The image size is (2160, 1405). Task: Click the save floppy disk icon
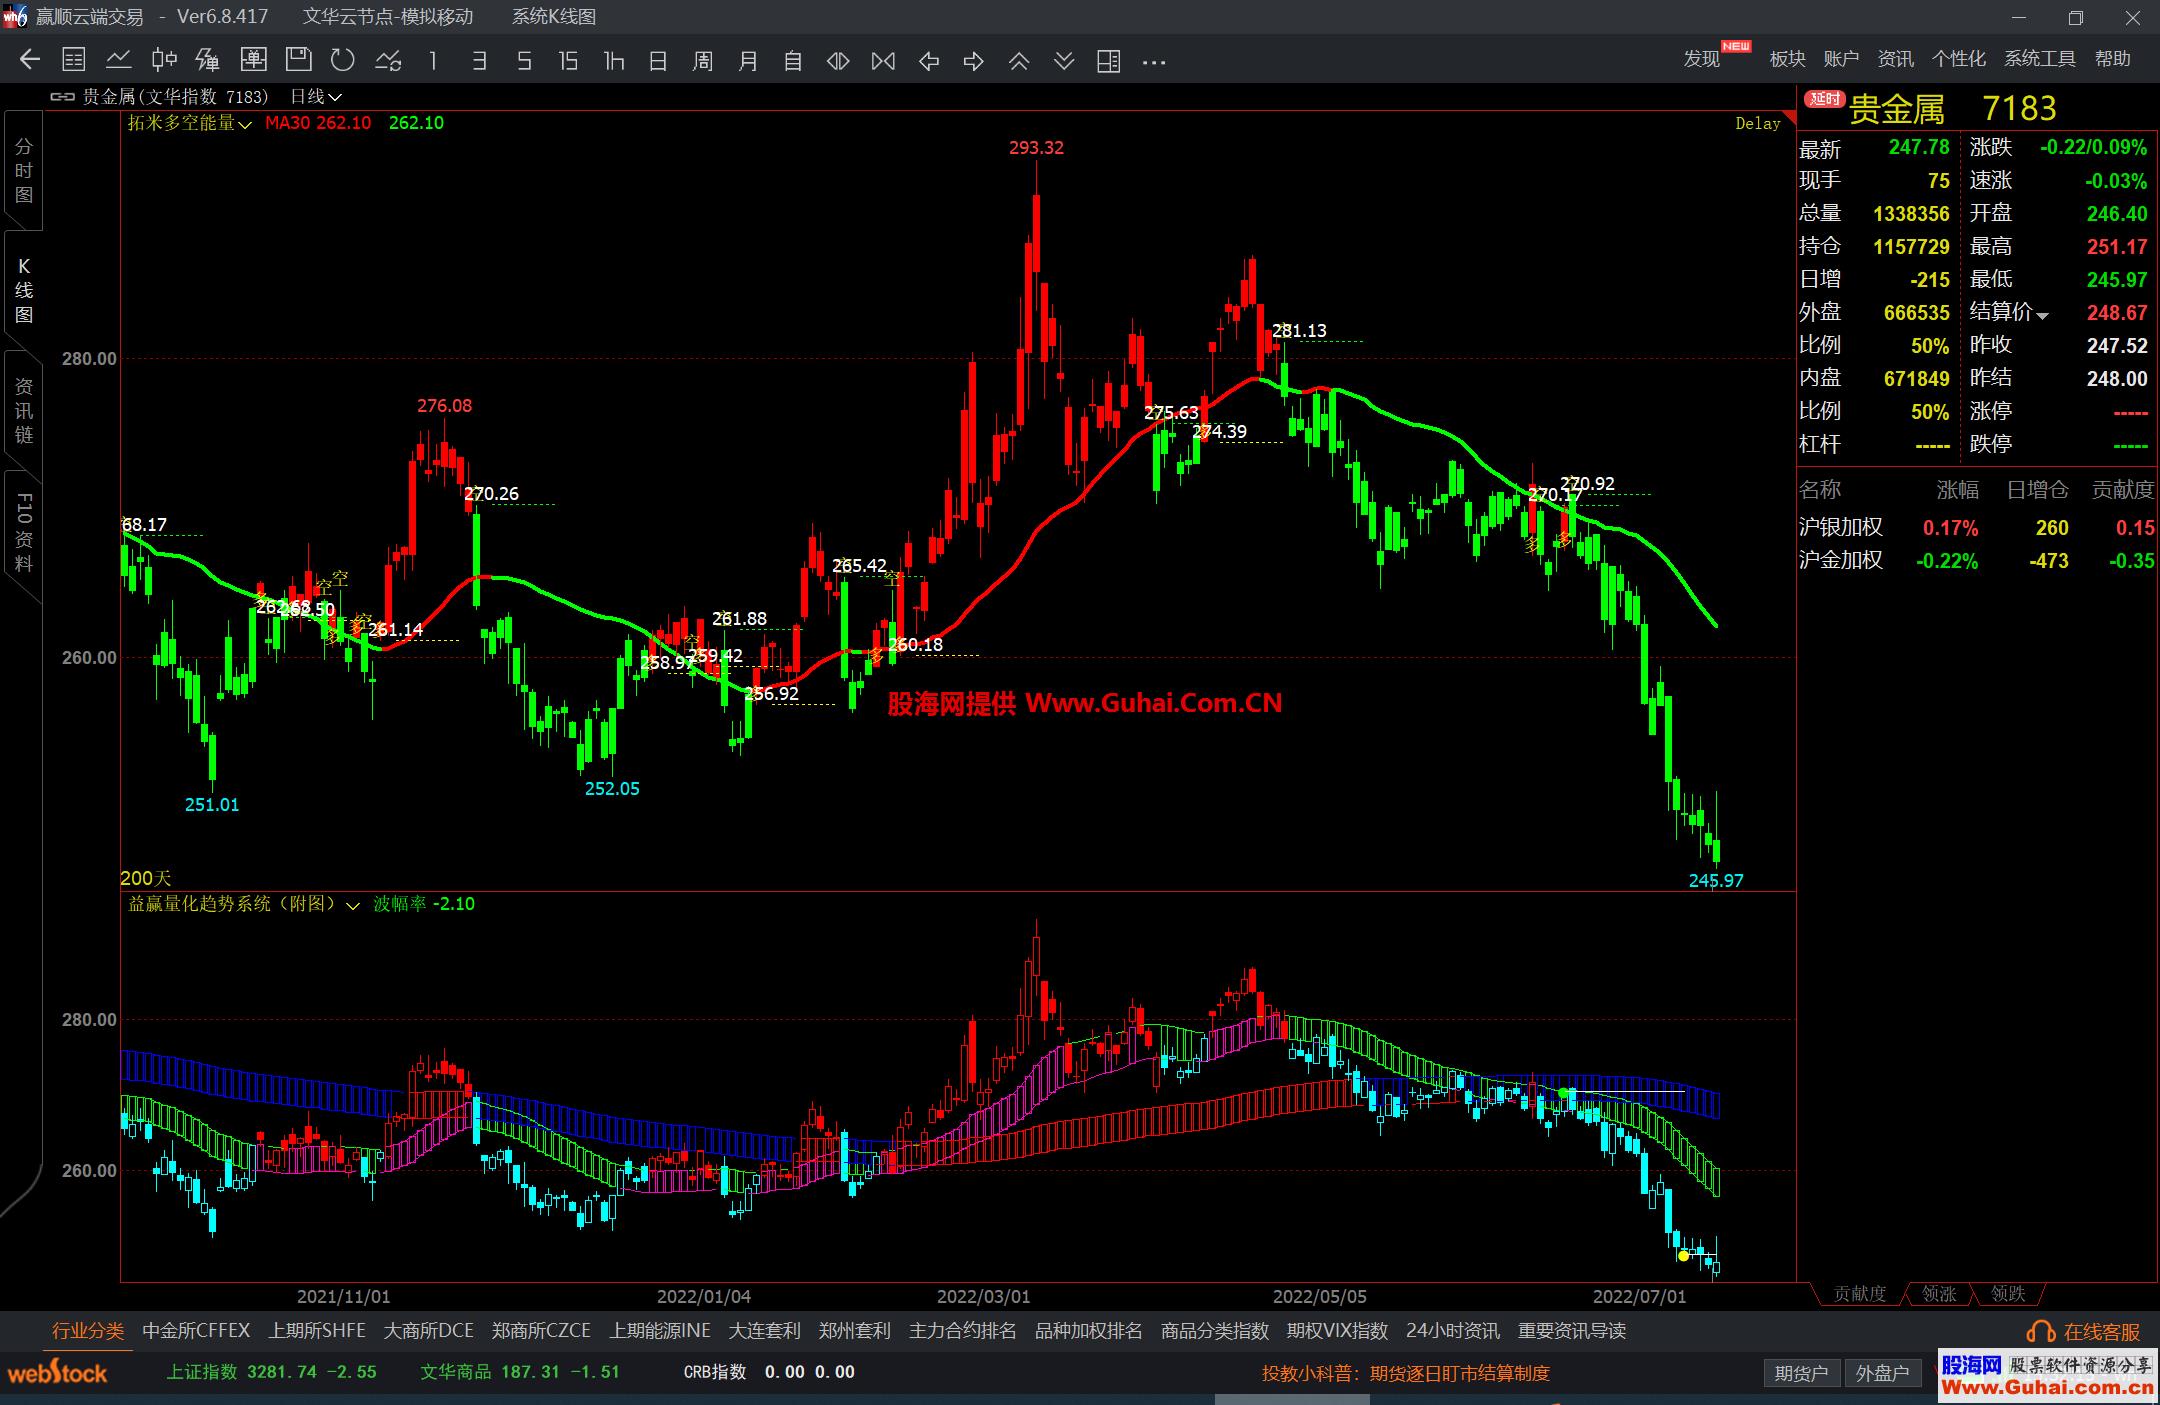[x=298, y=61]
